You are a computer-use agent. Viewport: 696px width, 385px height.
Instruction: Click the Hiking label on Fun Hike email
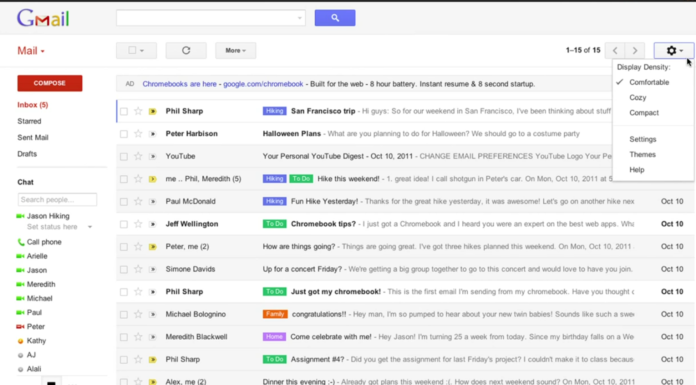pos(274,202)
